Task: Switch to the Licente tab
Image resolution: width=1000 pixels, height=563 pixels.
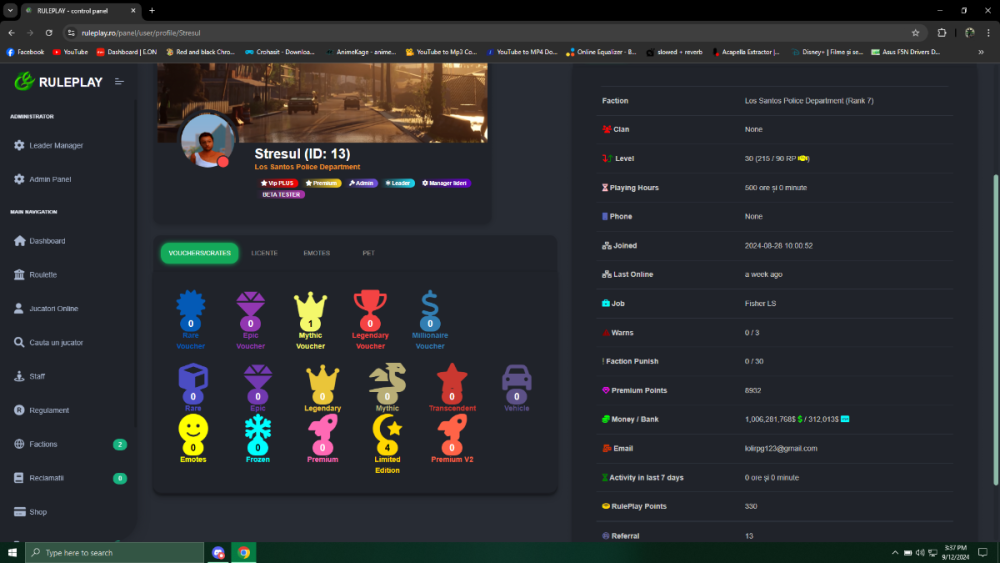Action: (264, 253)
